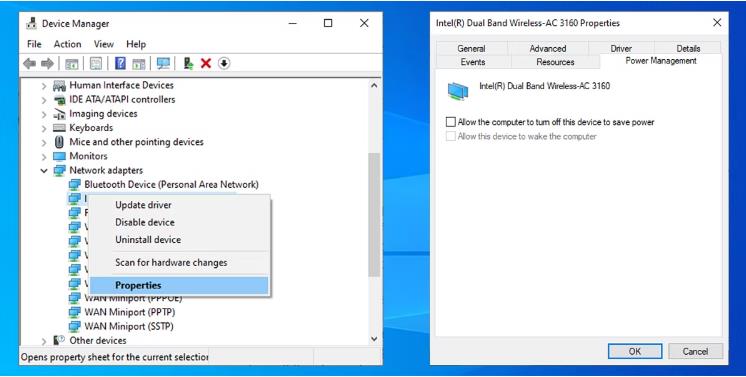Select the Bluetooth Device network adapter icon
The width and height of the screenshot is (746, 377).
click(75, 185)
